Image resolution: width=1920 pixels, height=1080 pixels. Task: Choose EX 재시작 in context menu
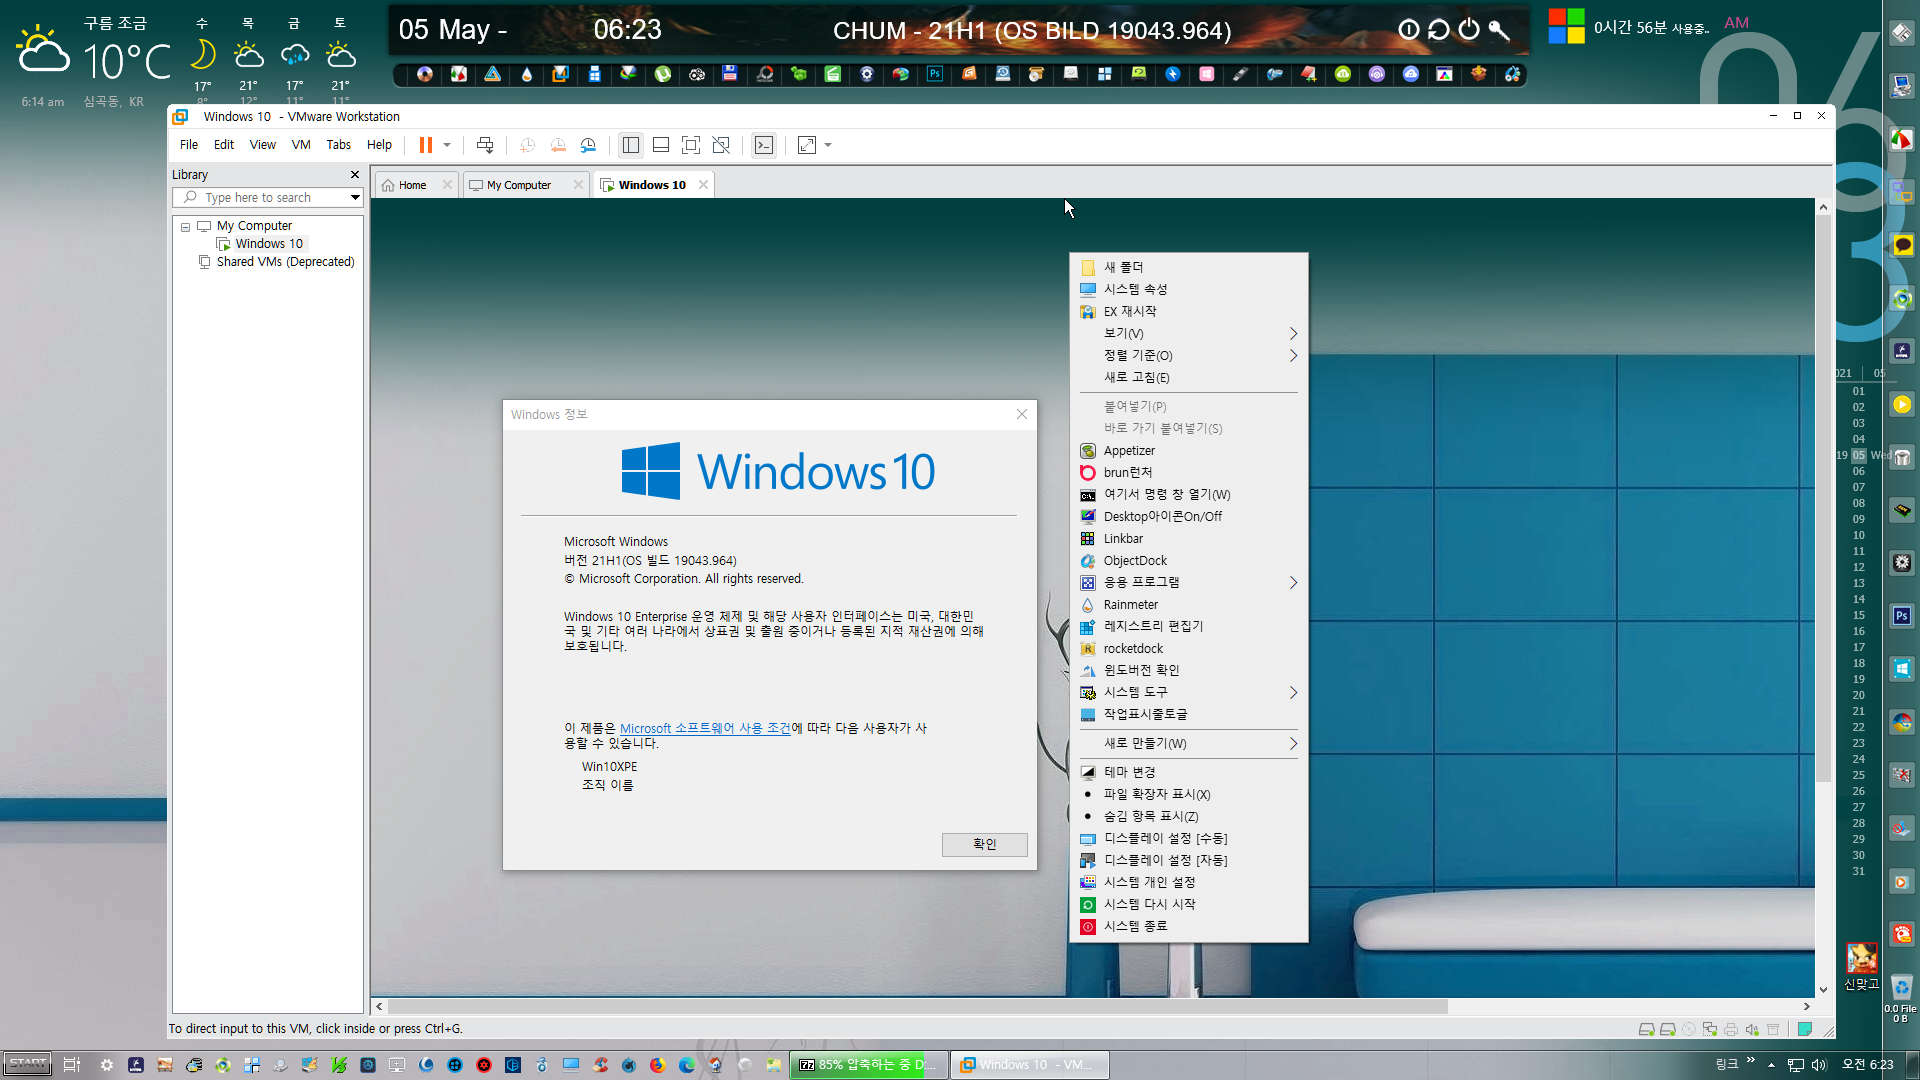point(1188,311)
